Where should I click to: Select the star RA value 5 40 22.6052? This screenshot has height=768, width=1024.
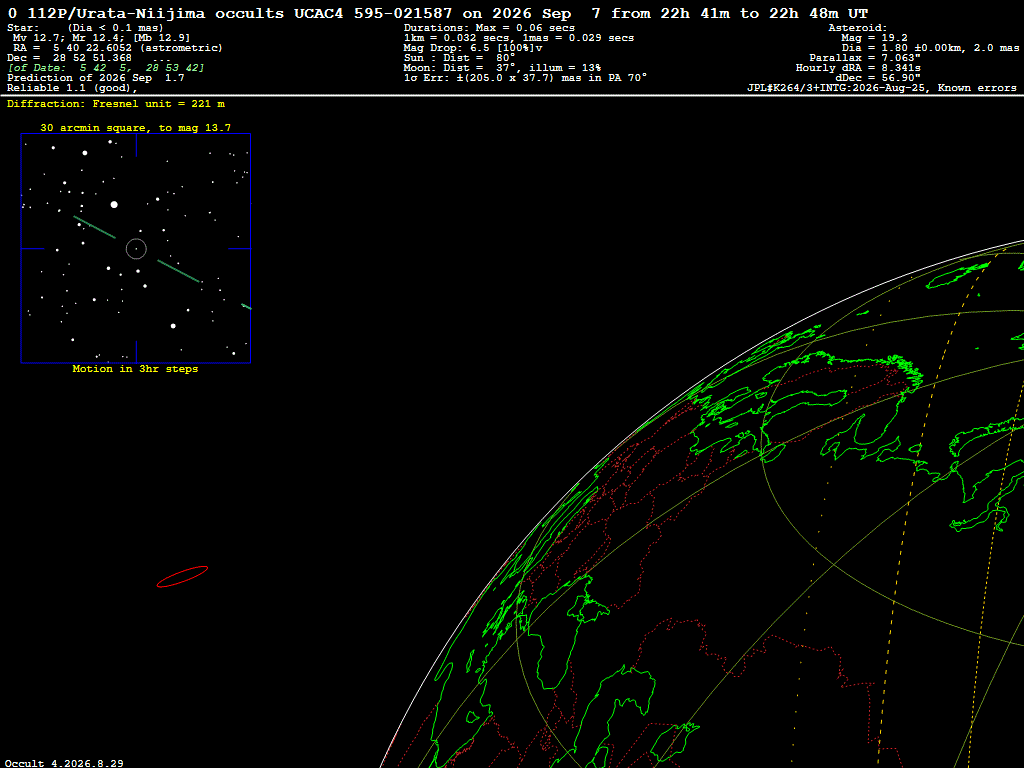pyautogui.click(x=92, y=48)
